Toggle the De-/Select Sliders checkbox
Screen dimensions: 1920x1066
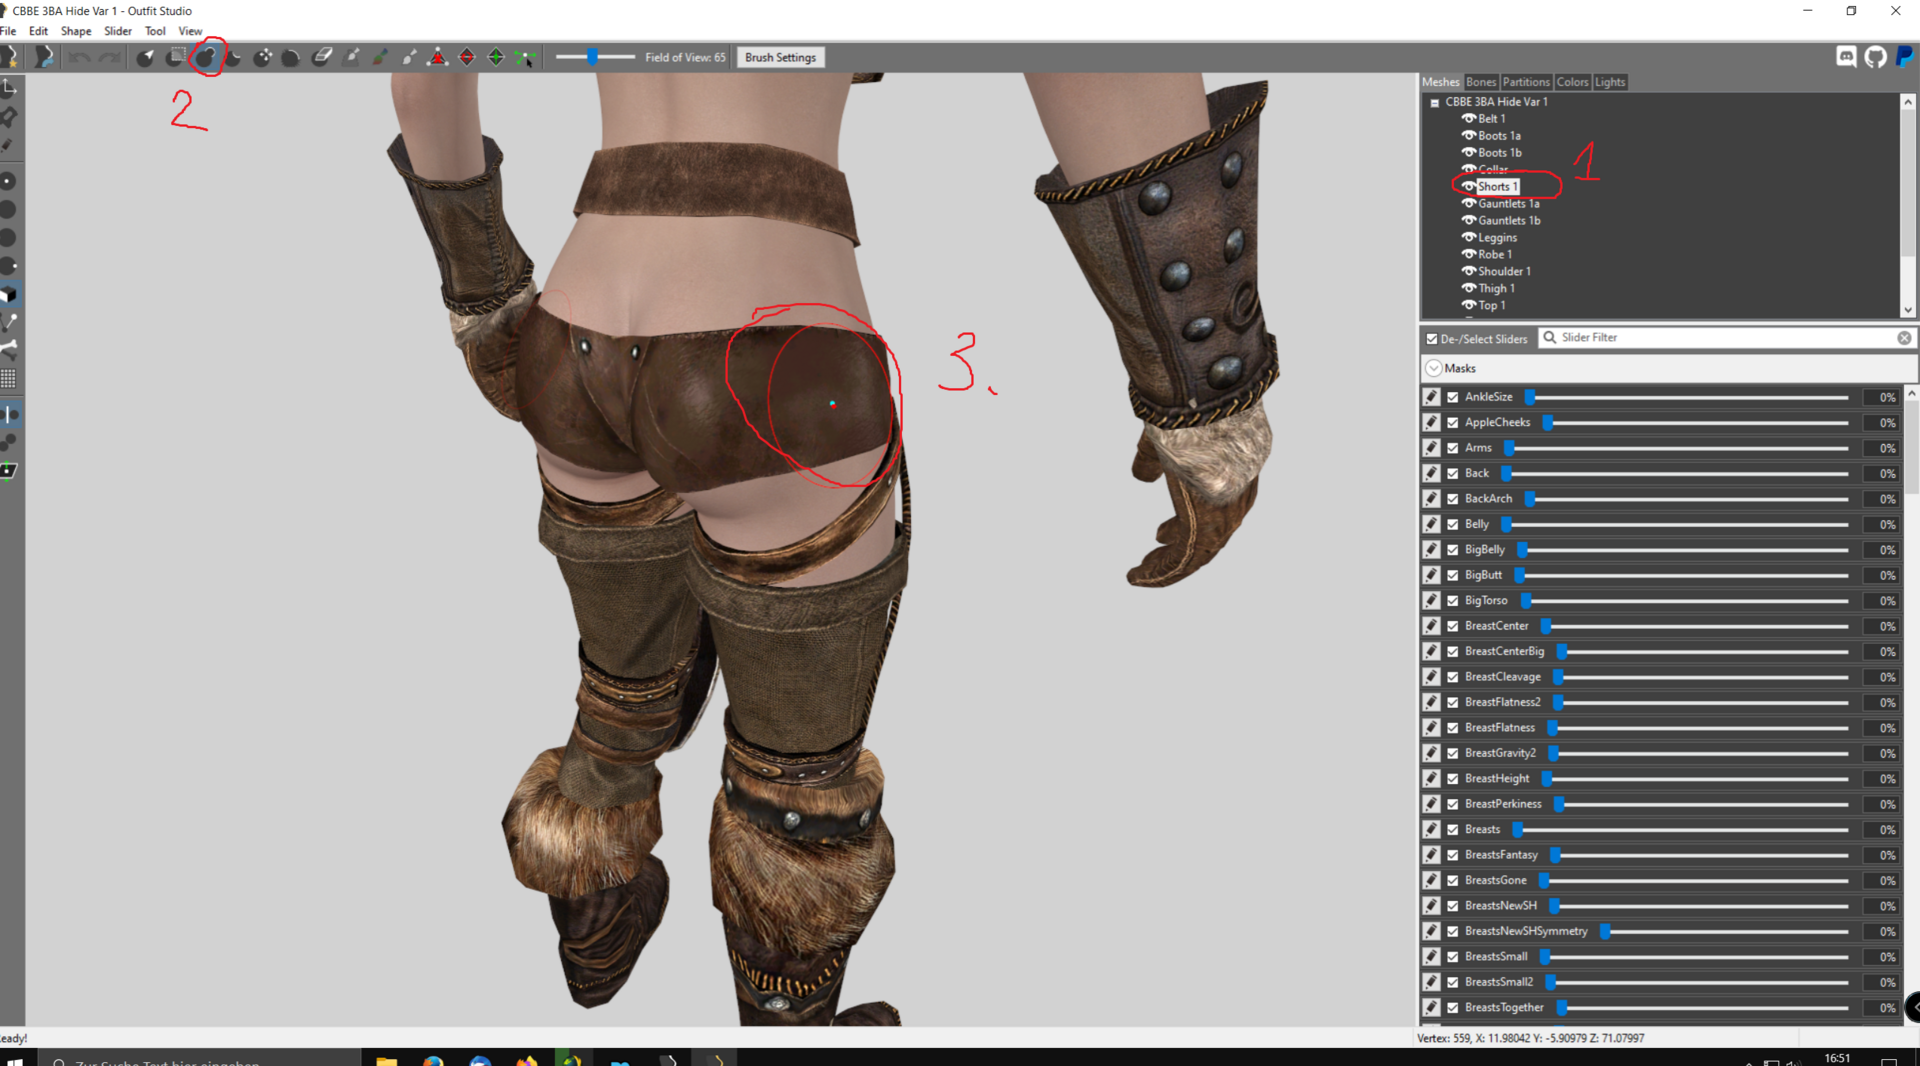(x=1432, y=339)
